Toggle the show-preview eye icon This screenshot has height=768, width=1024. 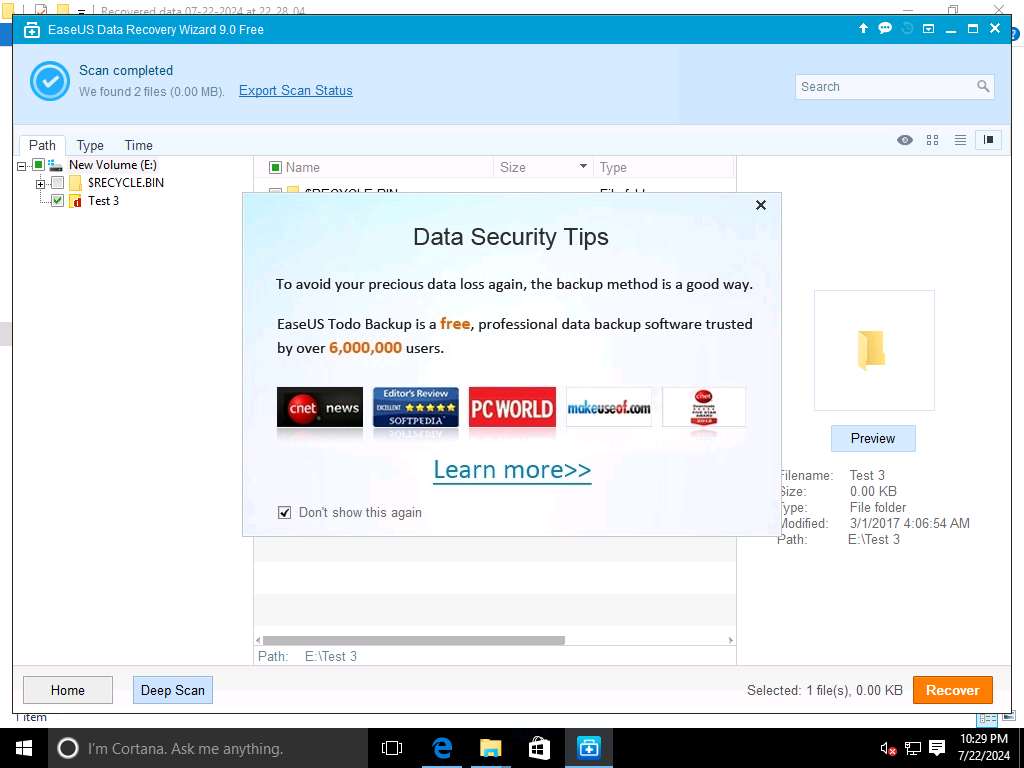(x=904, y=140)
